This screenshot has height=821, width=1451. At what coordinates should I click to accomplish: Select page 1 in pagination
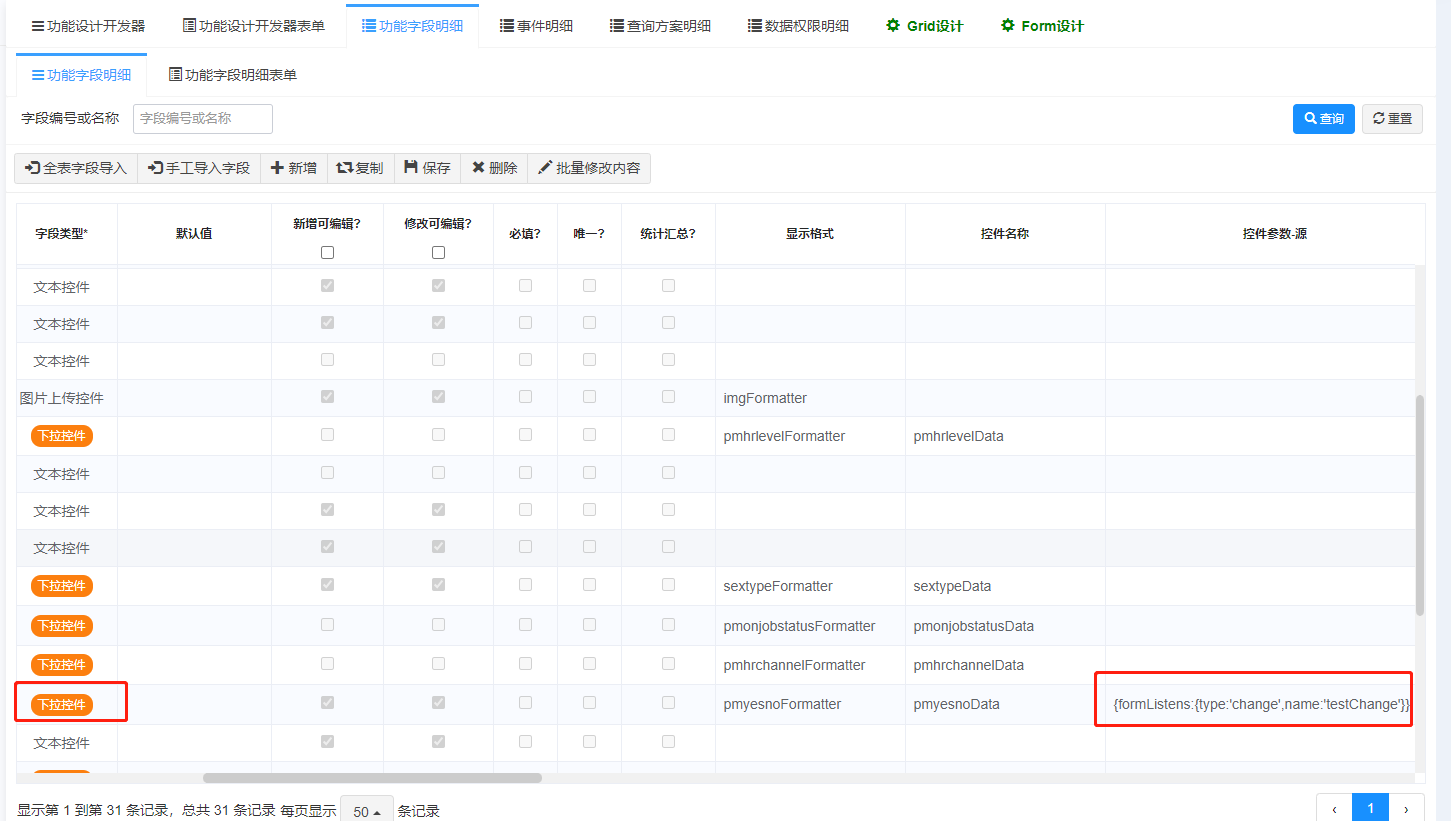[x=1371, y=809]
